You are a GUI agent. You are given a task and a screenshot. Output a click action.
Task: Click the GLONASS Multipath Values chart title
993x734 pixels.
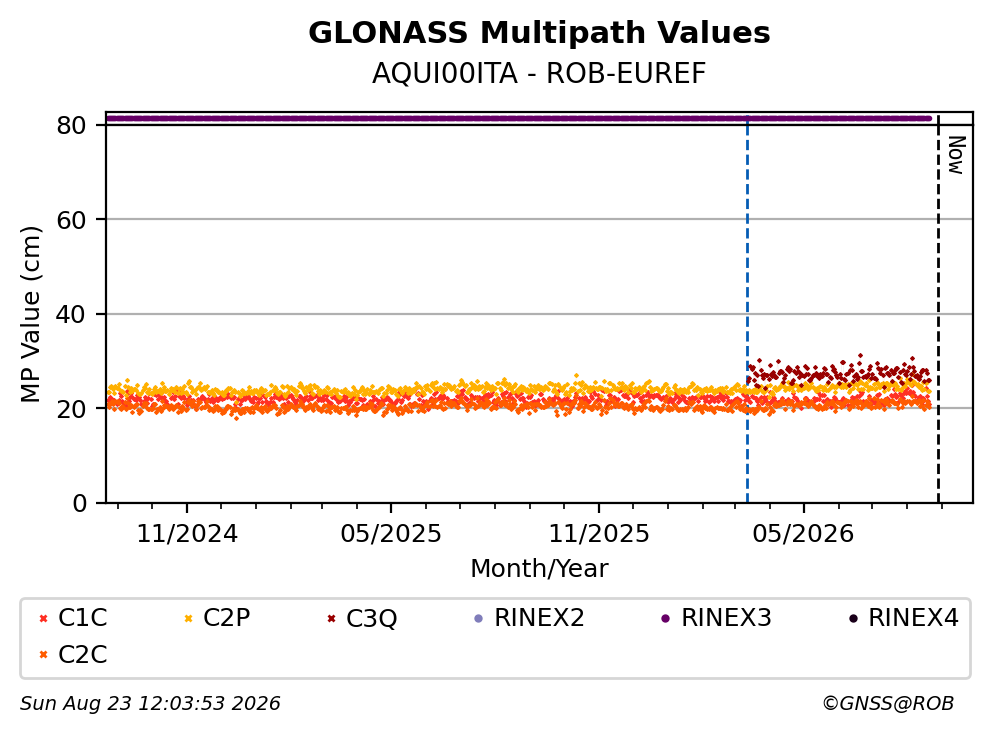point(539,33)
